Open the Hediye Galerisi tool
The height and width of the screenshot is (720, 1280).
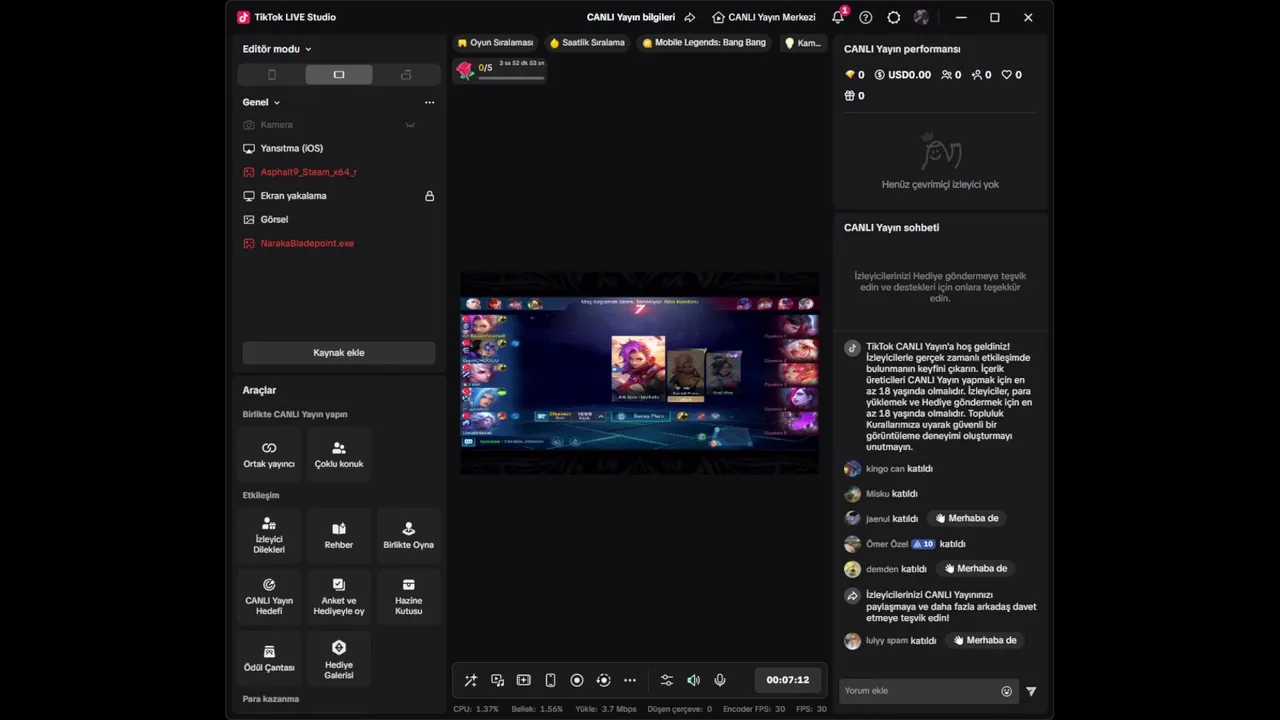[339, 658]
